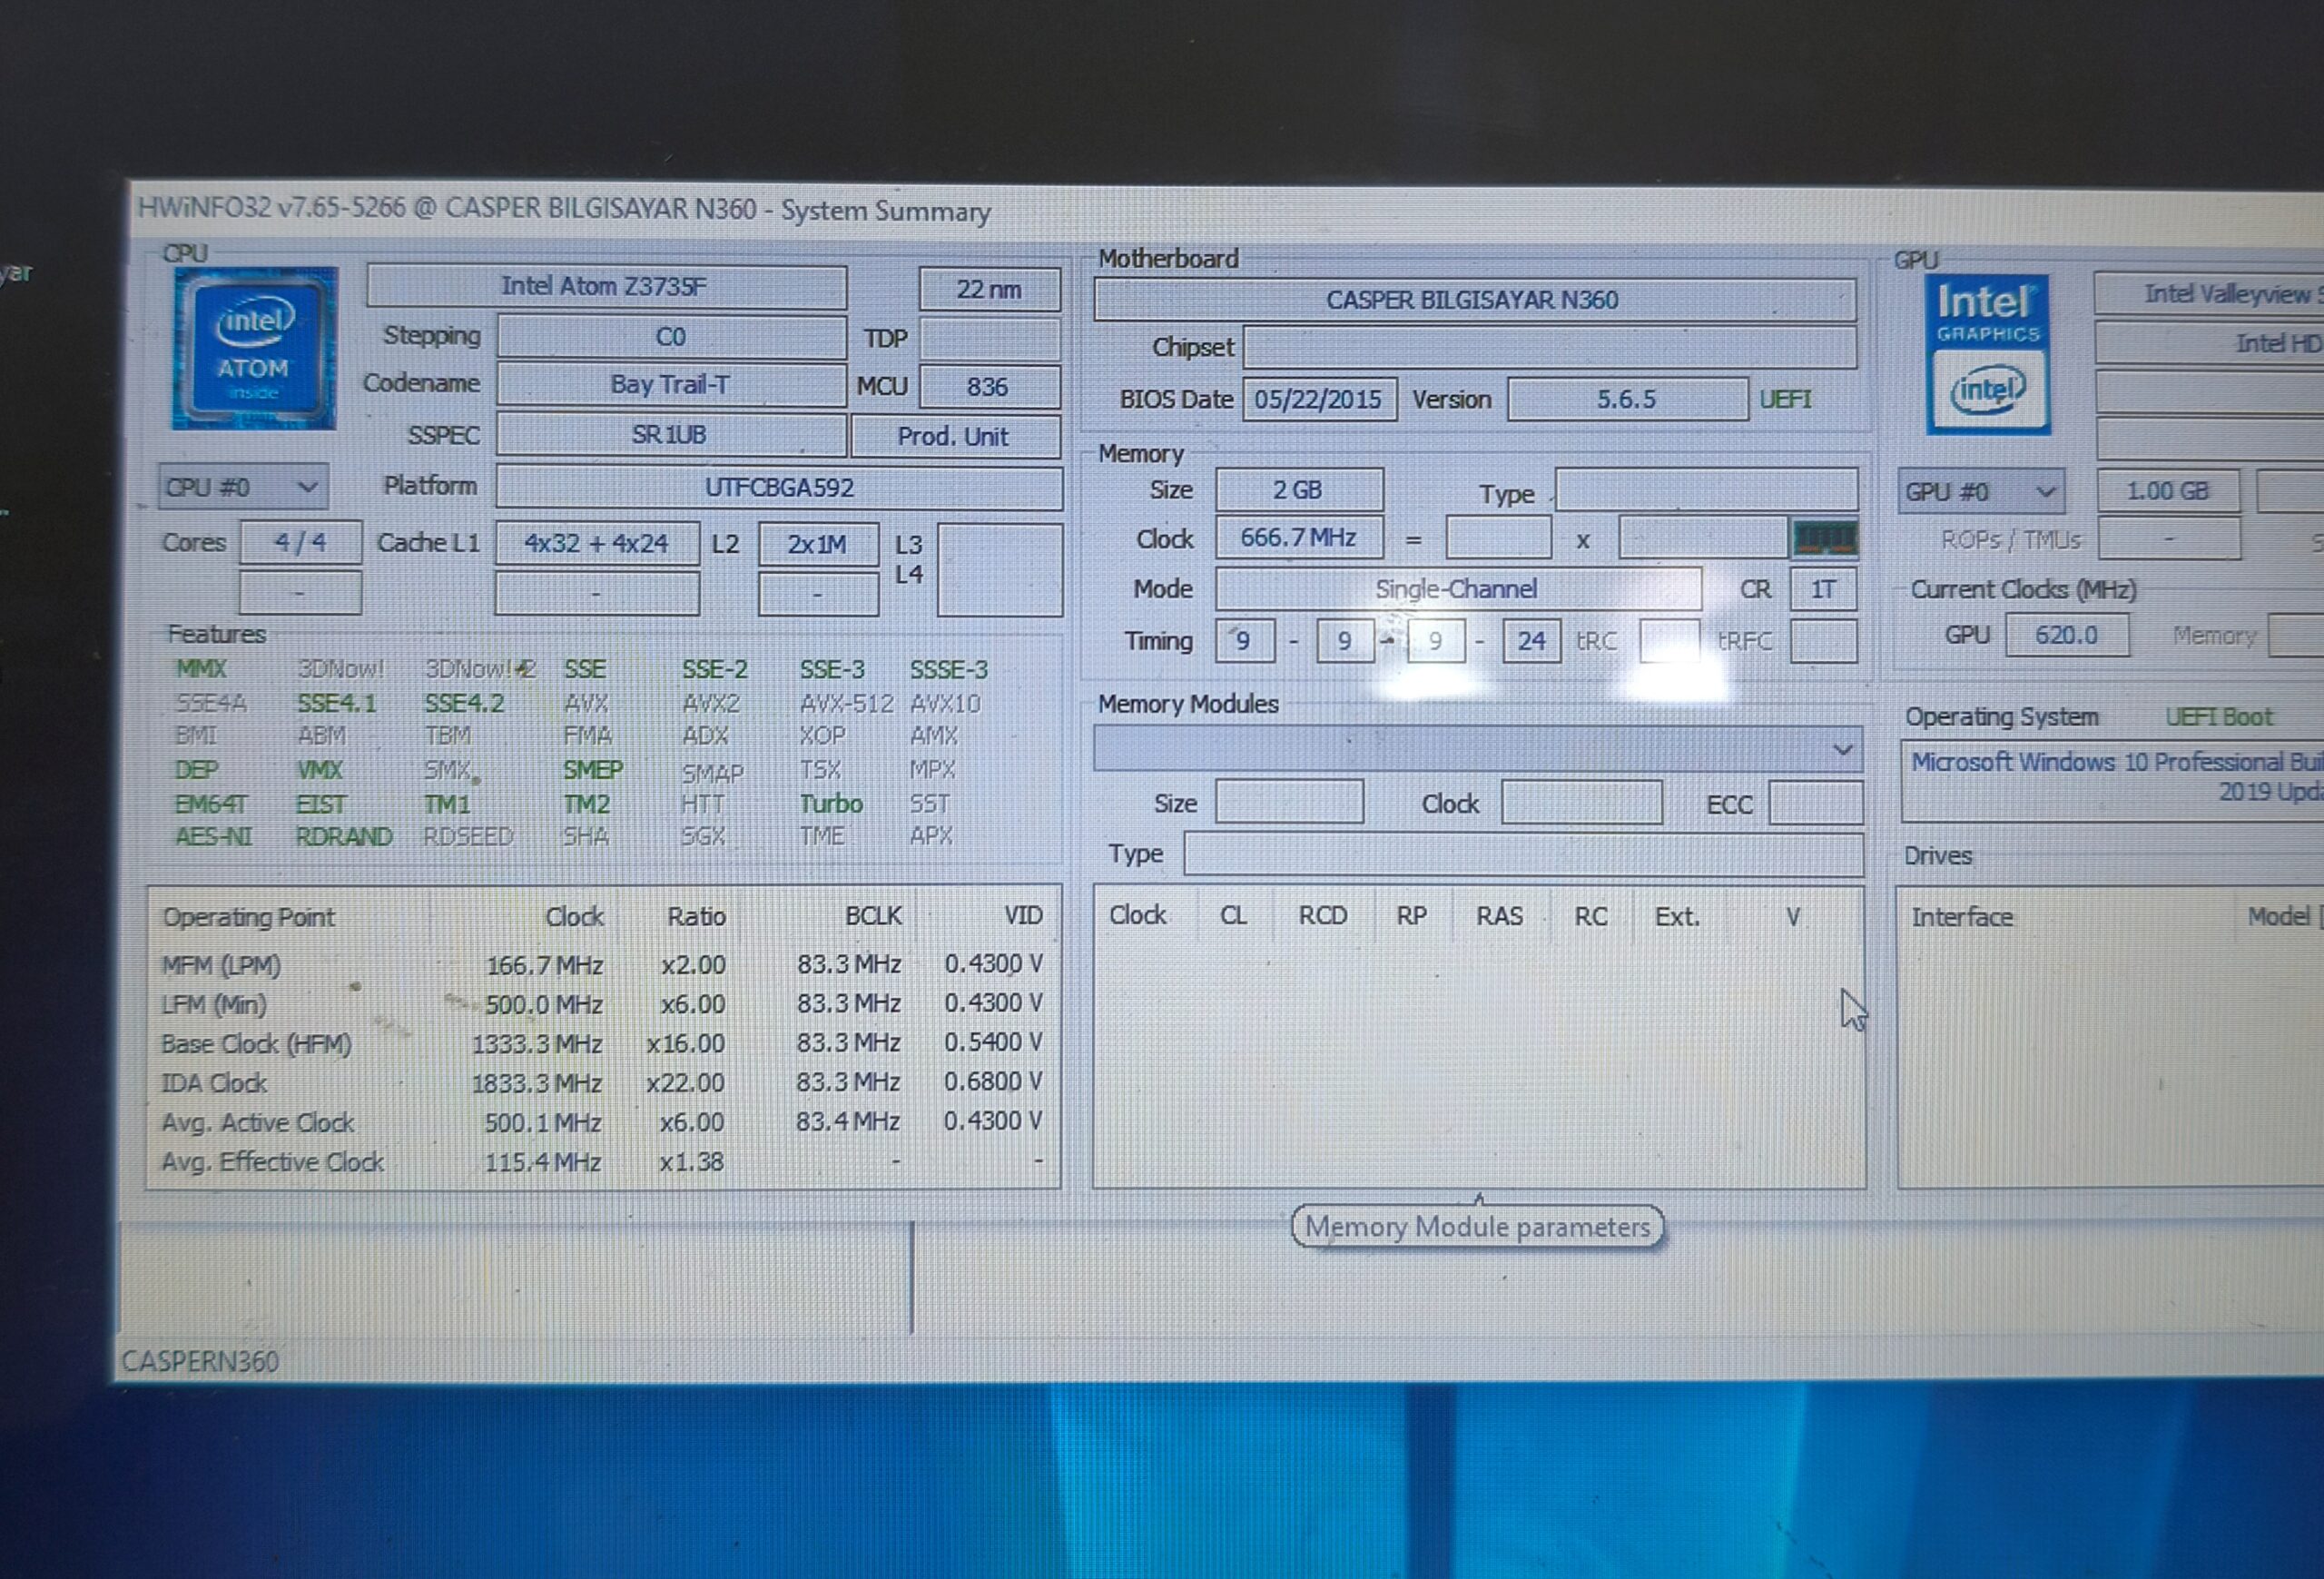
Task: Click the BCLK column header
Action: [873, 916]
